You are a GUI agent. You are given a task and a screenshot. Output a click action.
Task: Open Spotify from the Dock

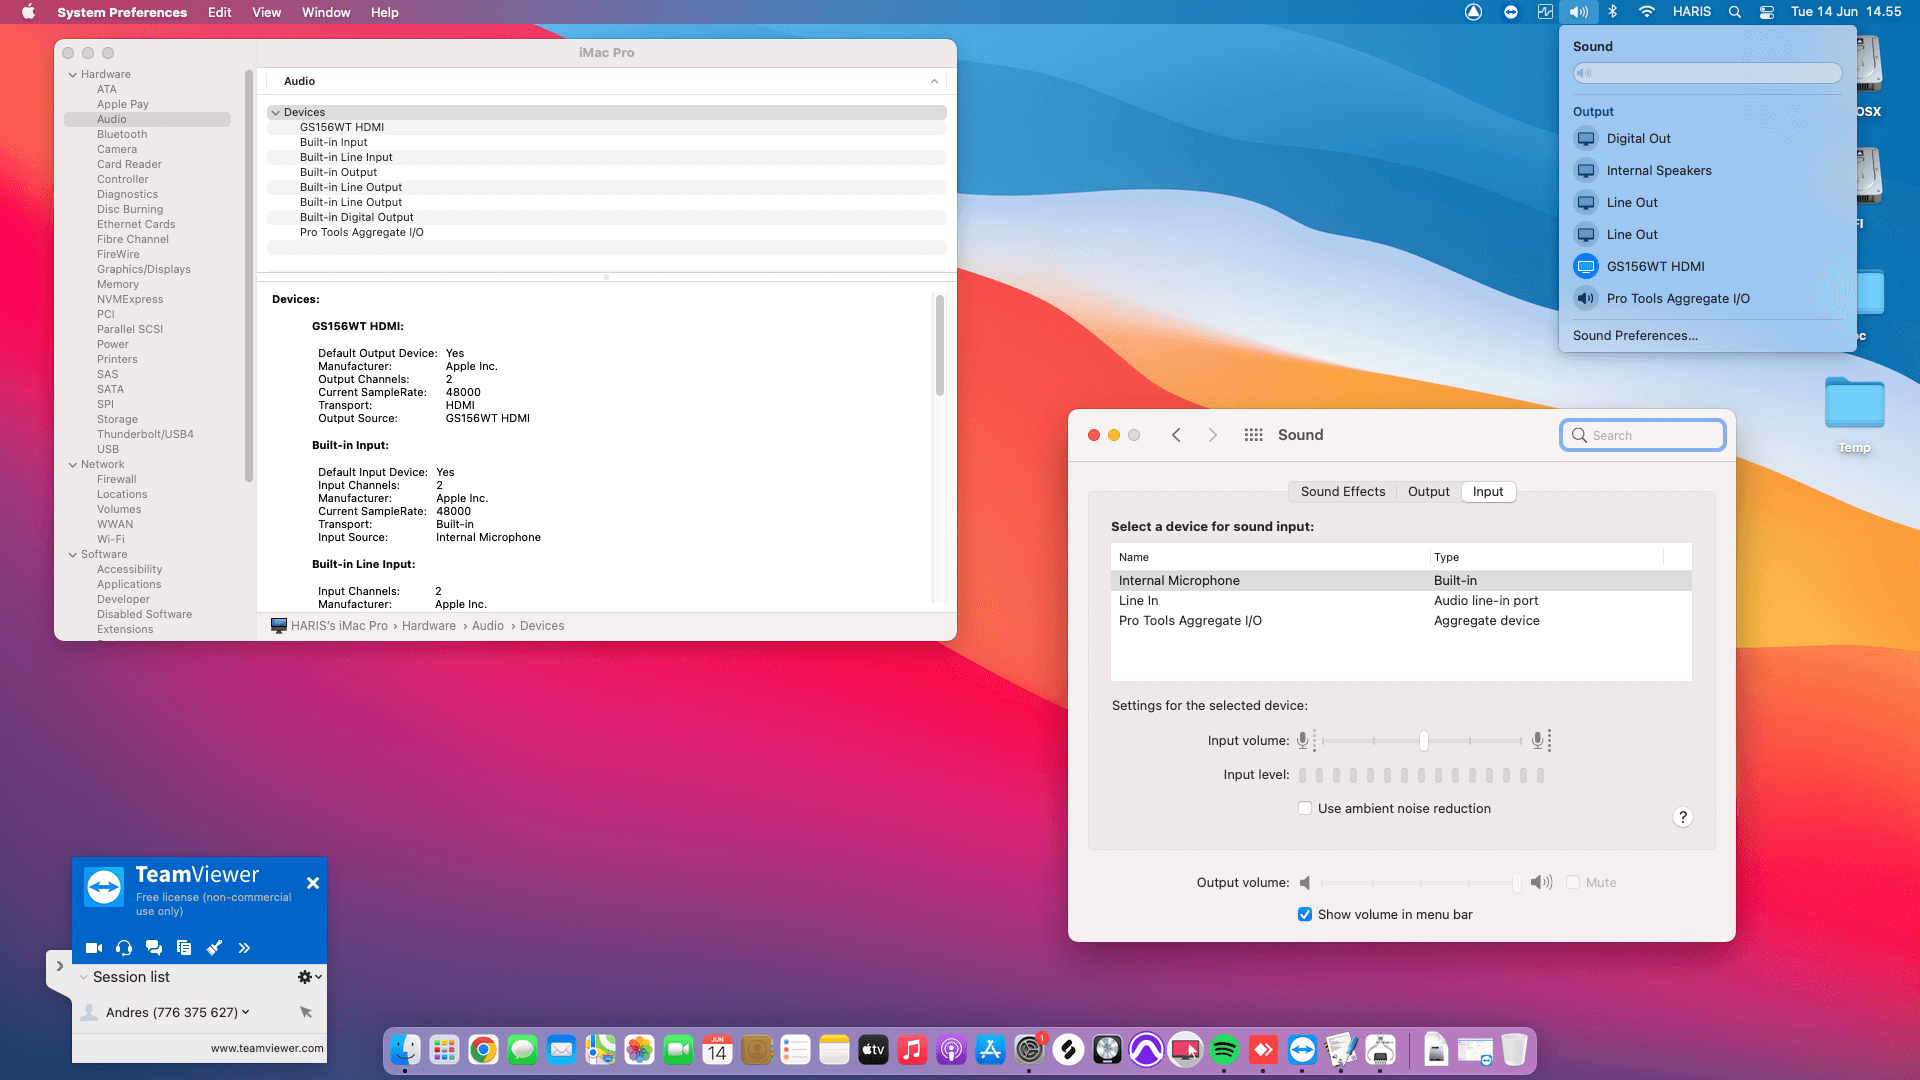(x=1224, y=1050)
